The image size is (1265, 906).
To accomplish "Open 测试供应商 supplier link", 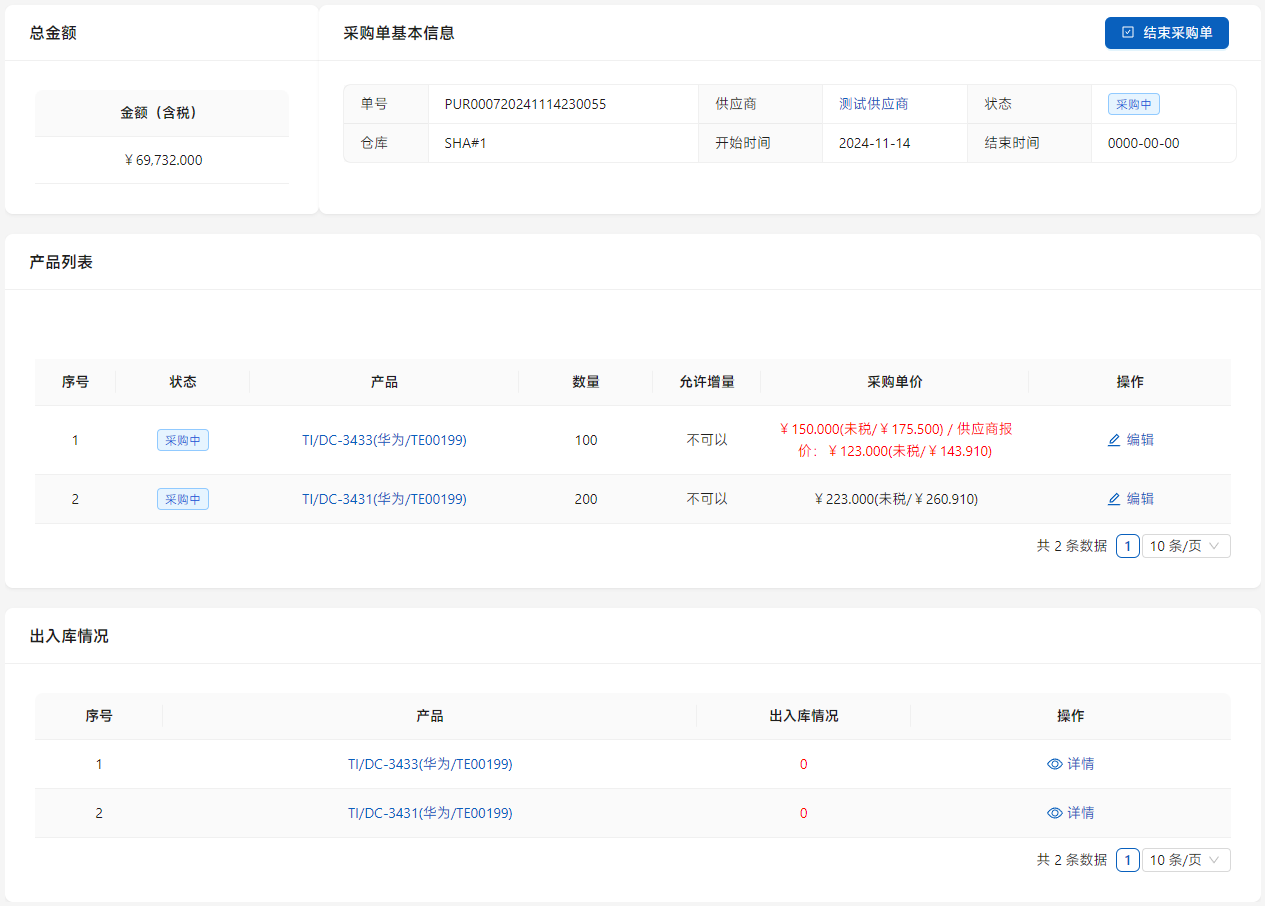I will (x=873, y=104).
